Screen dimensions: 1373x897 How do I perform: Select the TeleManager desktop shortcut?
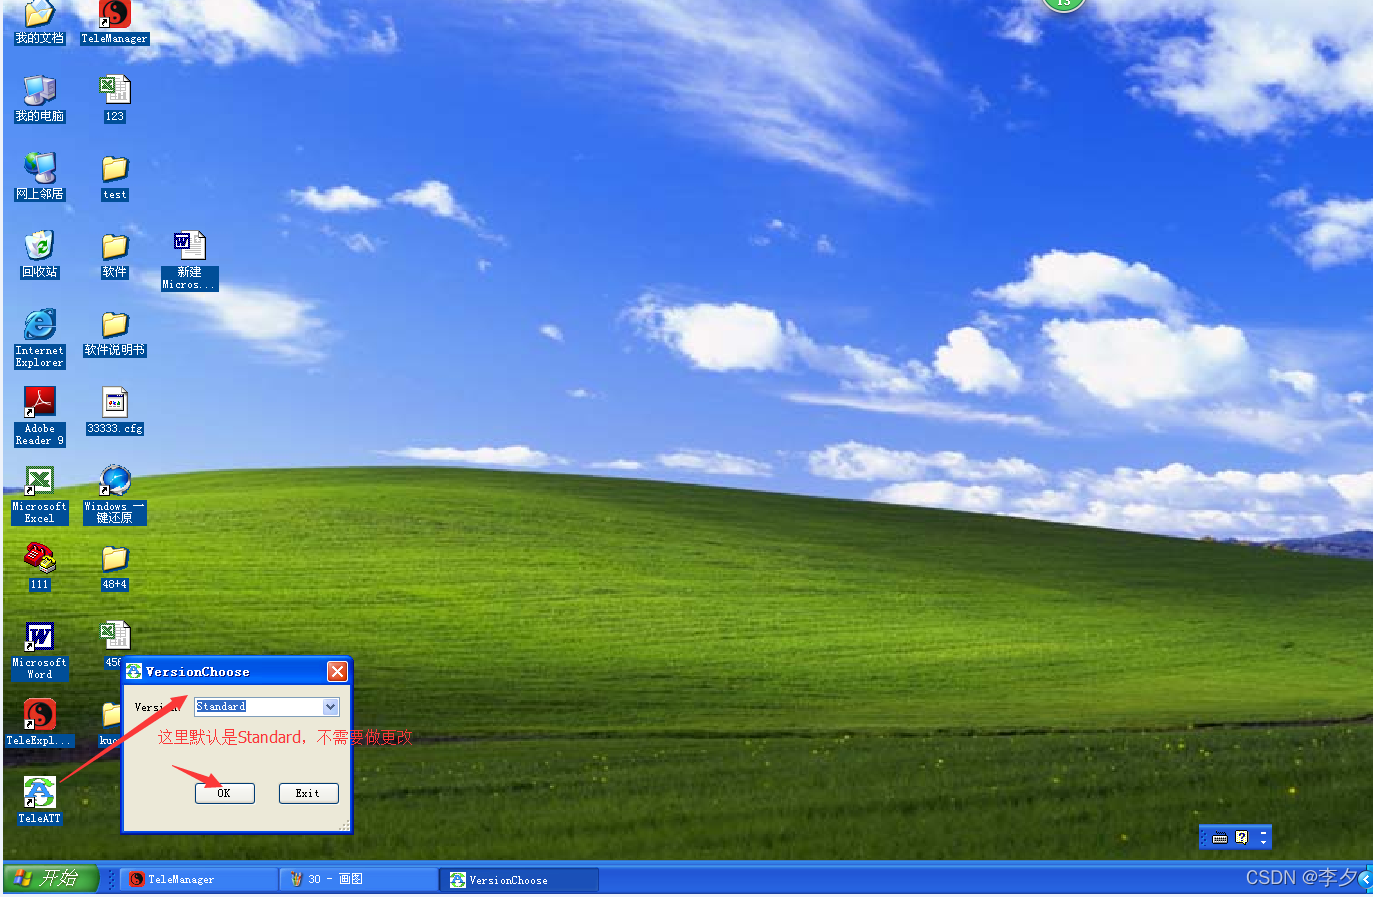coord(115,23)
